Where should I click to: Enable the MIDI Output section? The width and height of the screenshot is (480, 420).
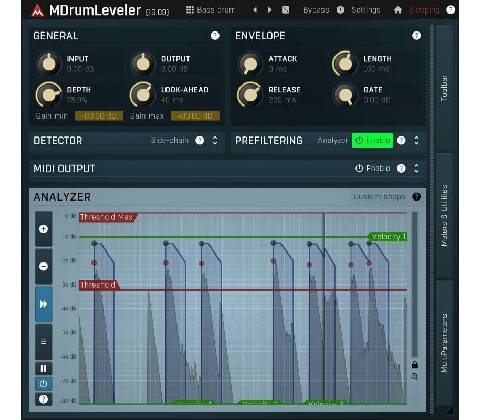(x=372, y=168)
